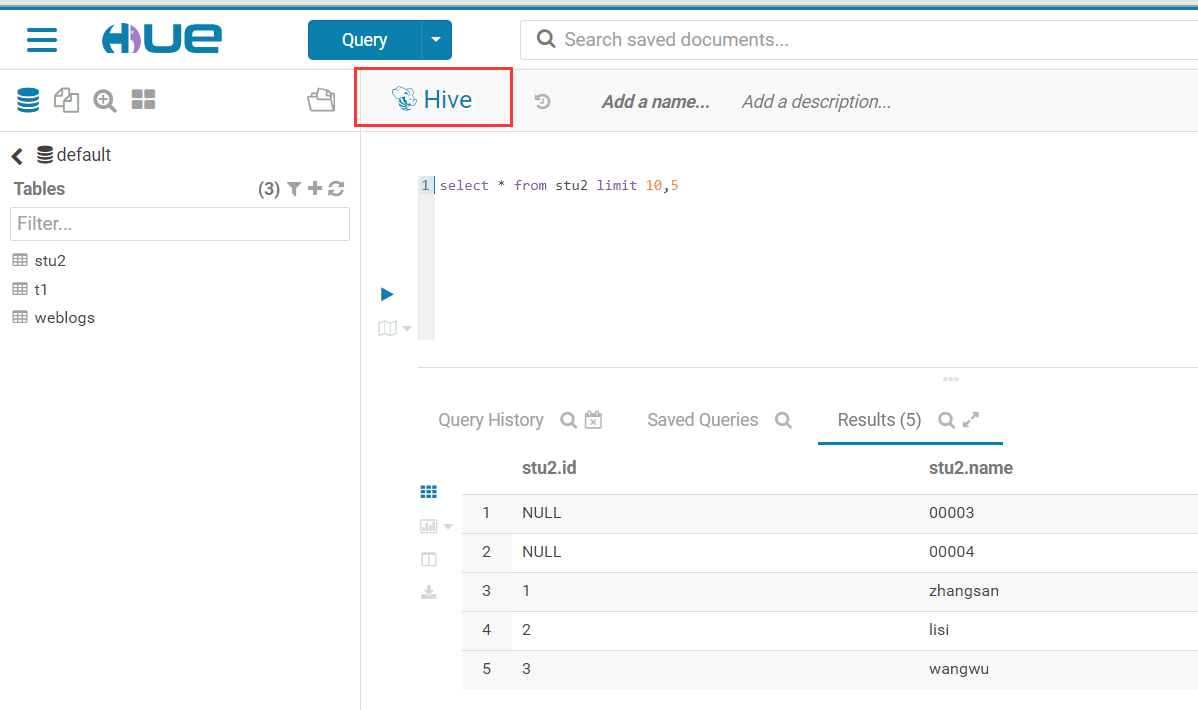Open the documents icon in left panel
Image resolution: width=1198 pixels, height=710 pixels.
(66, 100)
